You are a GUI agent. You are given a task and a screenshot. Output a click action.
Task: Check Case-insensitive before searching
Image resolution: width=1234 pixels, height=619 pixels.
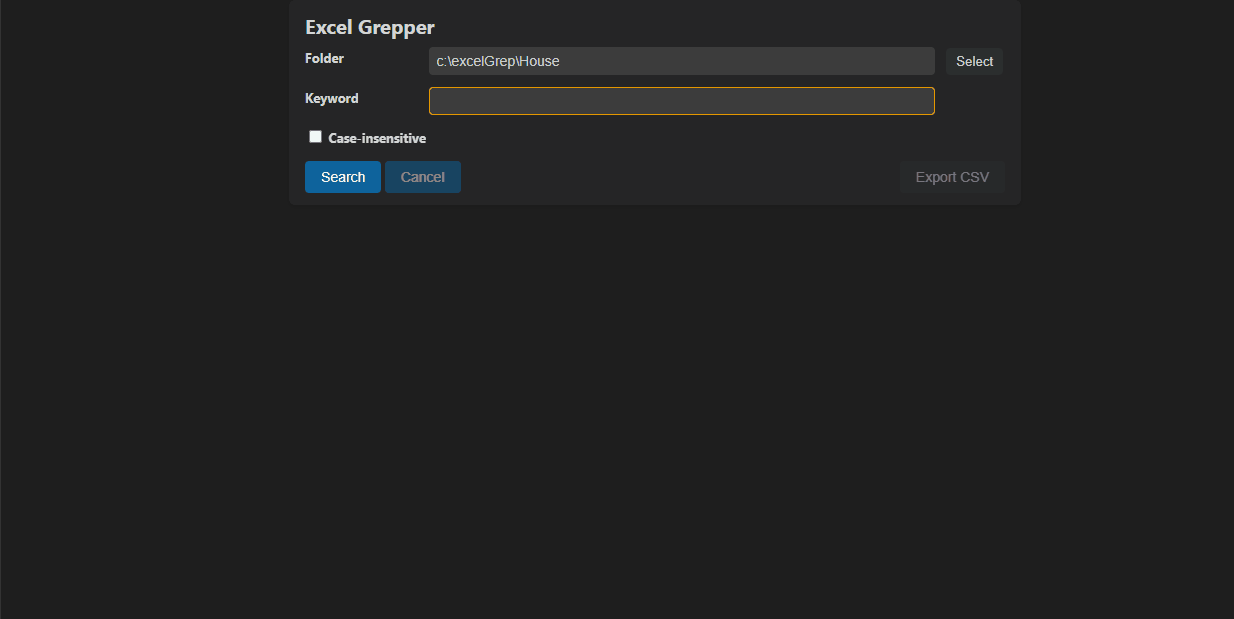315,135
